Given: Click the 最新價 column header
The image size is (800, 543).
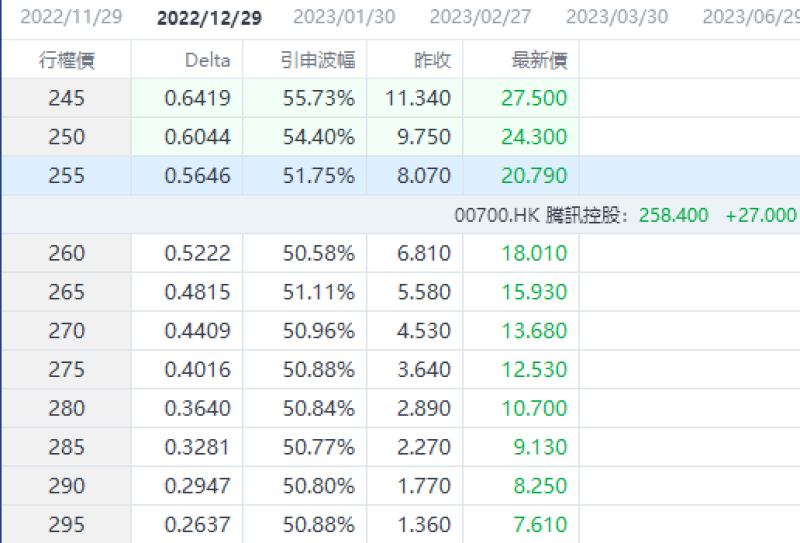Looking at the screenshot, I should (539, 60).
